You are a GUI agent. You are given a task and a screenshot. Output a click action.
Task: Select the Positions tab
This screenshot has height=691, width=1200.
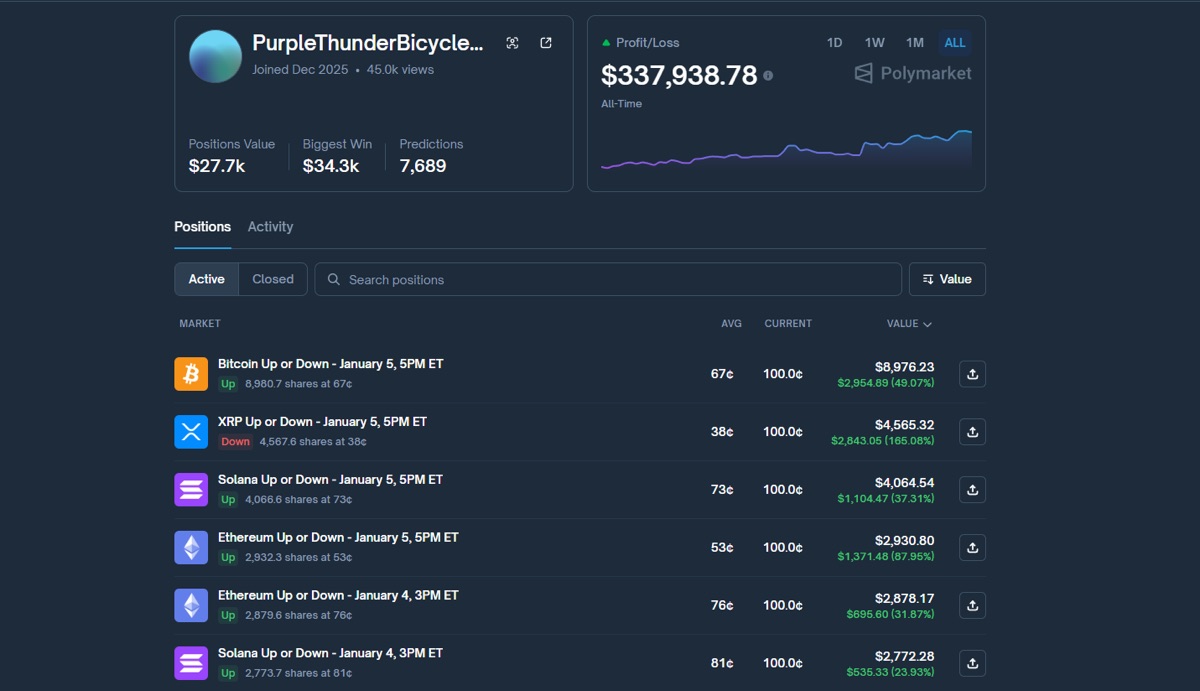pos(202,227)
